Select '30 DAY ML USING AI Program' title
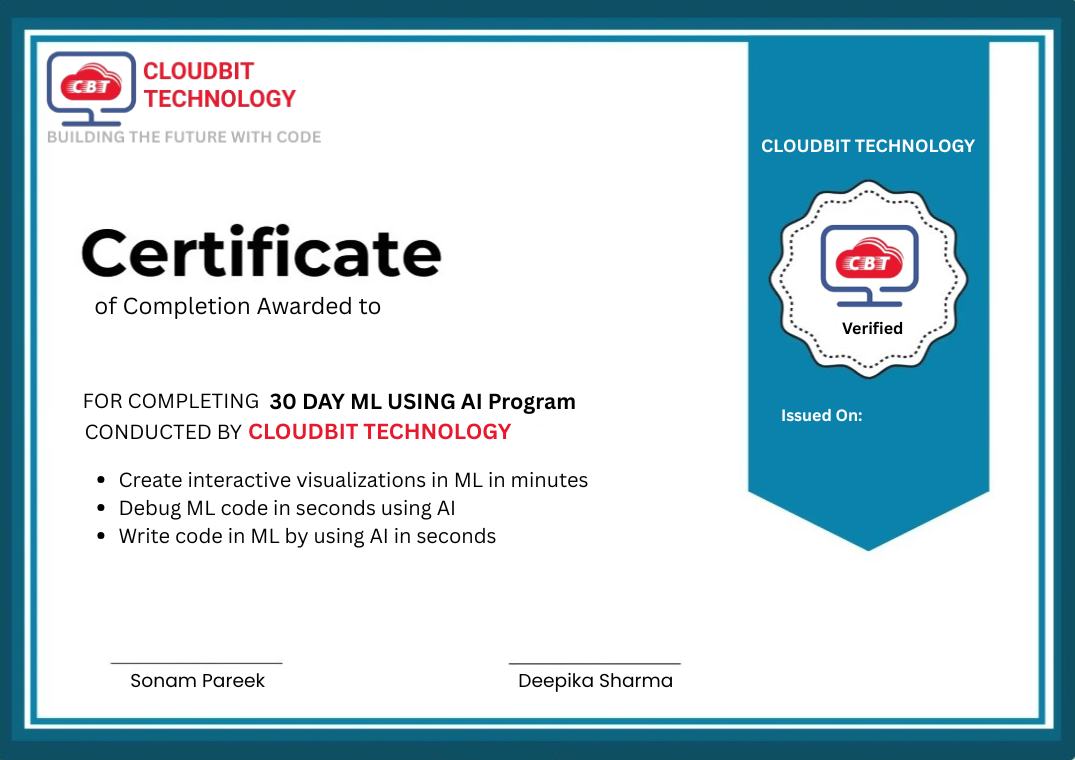 tap(422, 402)
